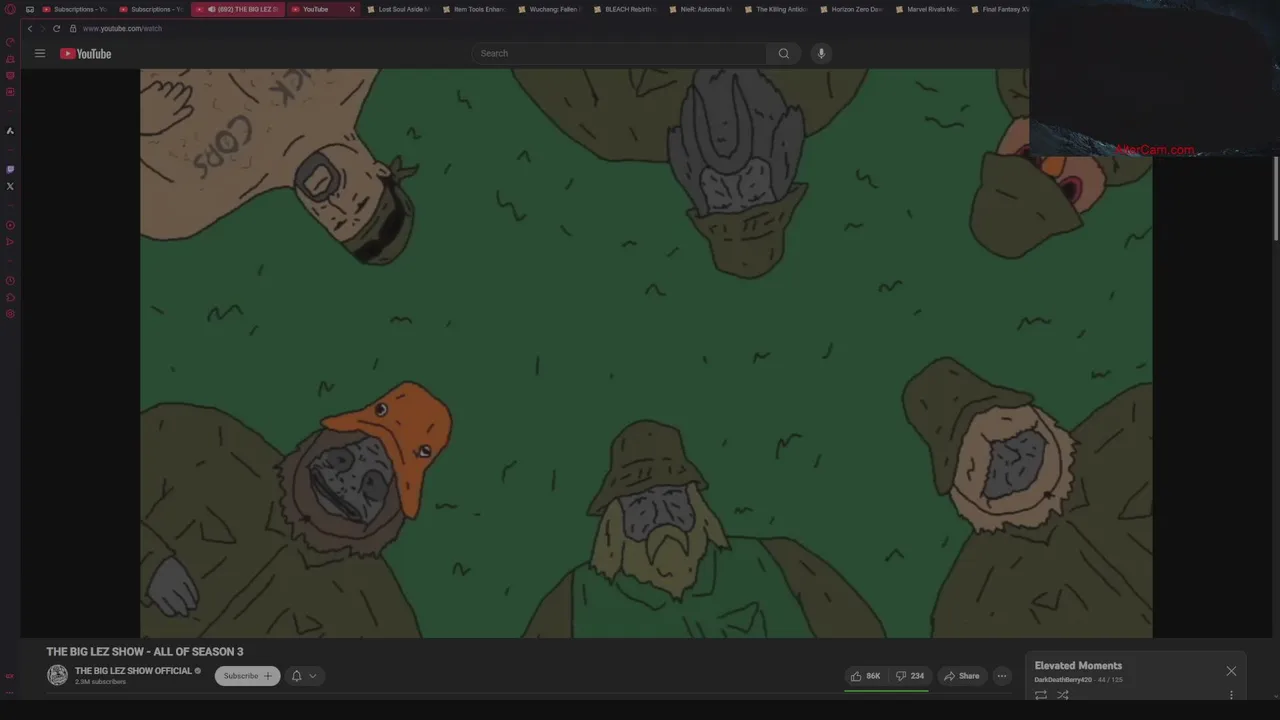Open the YouTube guide hamburger menu
This screenshot has width=1280, height=720.
[x=40, y=53]
